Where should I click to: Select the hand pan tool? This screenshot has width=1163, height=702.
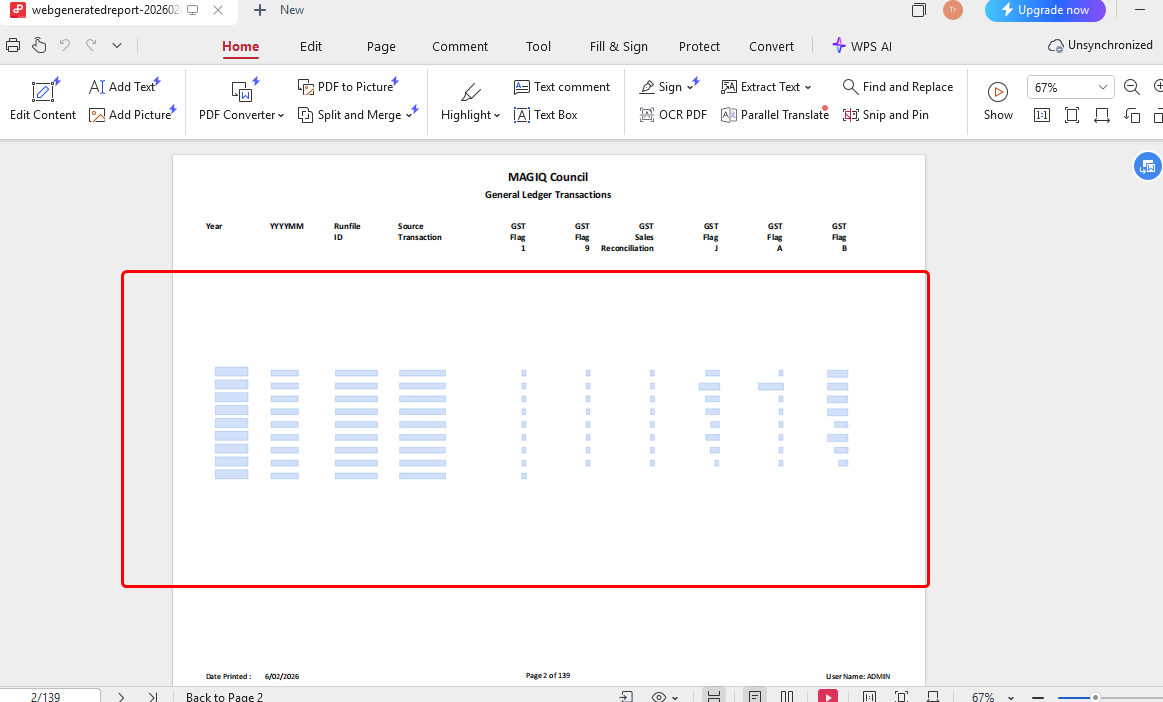pos(39,45)
